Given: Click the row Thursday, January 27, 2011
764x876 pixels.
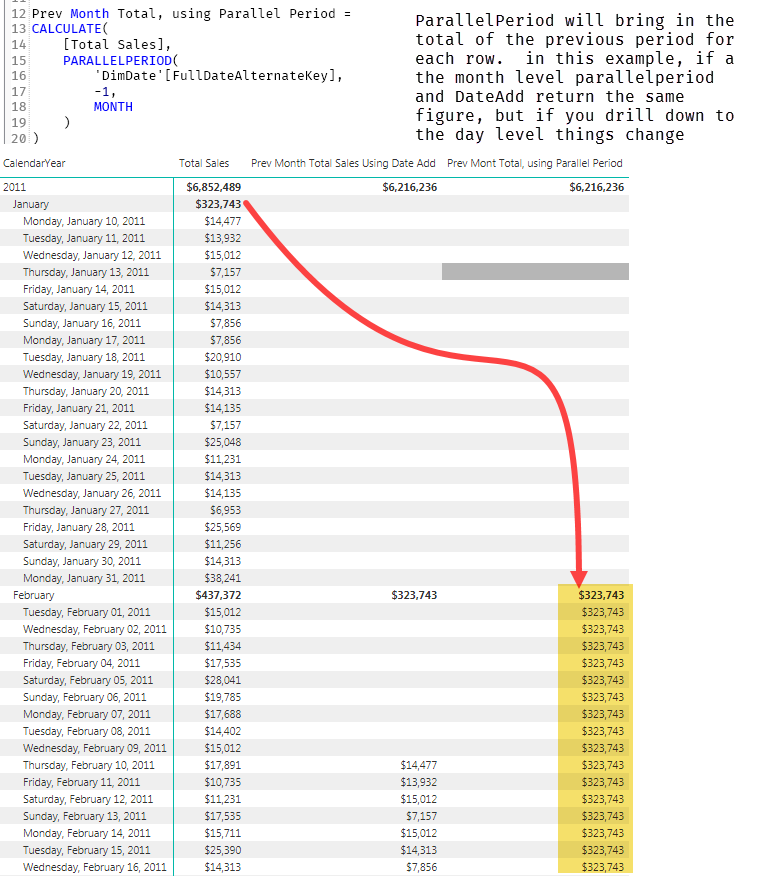Looking at the screenshot, I should click(314, 510).
